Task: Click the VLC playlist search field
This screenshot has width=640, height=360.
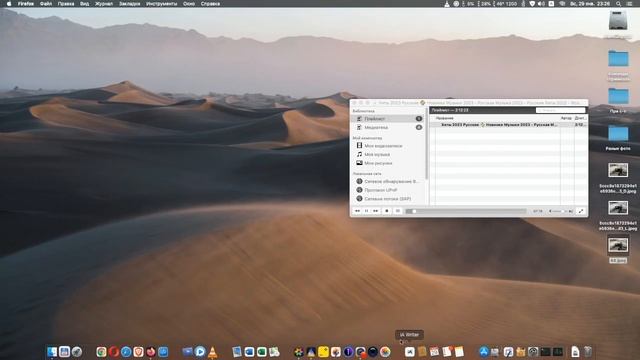Action: pyautogui.click(x=560, y=110)
